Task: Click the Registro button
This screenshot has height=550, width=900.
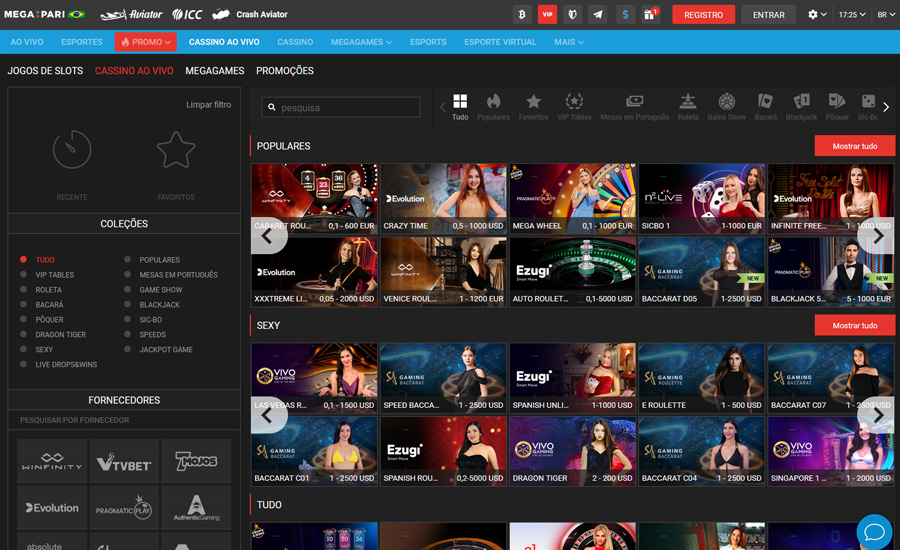Action: [703, 15]
